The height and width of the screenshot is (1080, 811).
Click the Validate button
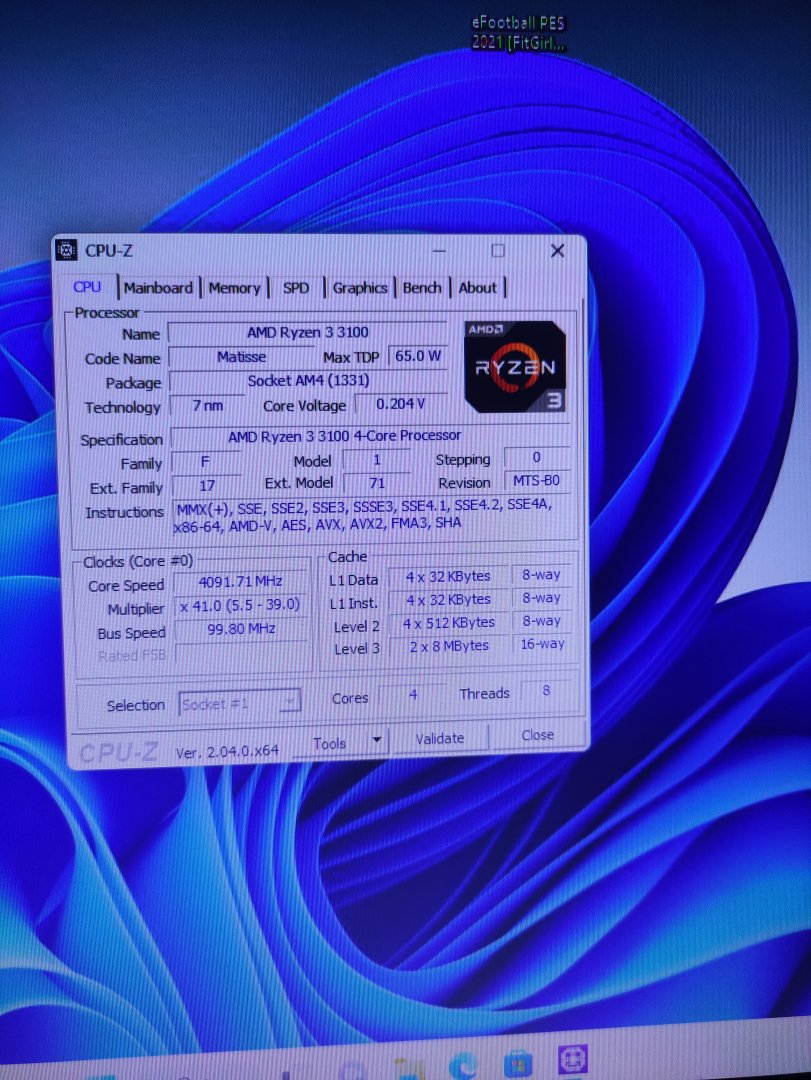(440, 738)
